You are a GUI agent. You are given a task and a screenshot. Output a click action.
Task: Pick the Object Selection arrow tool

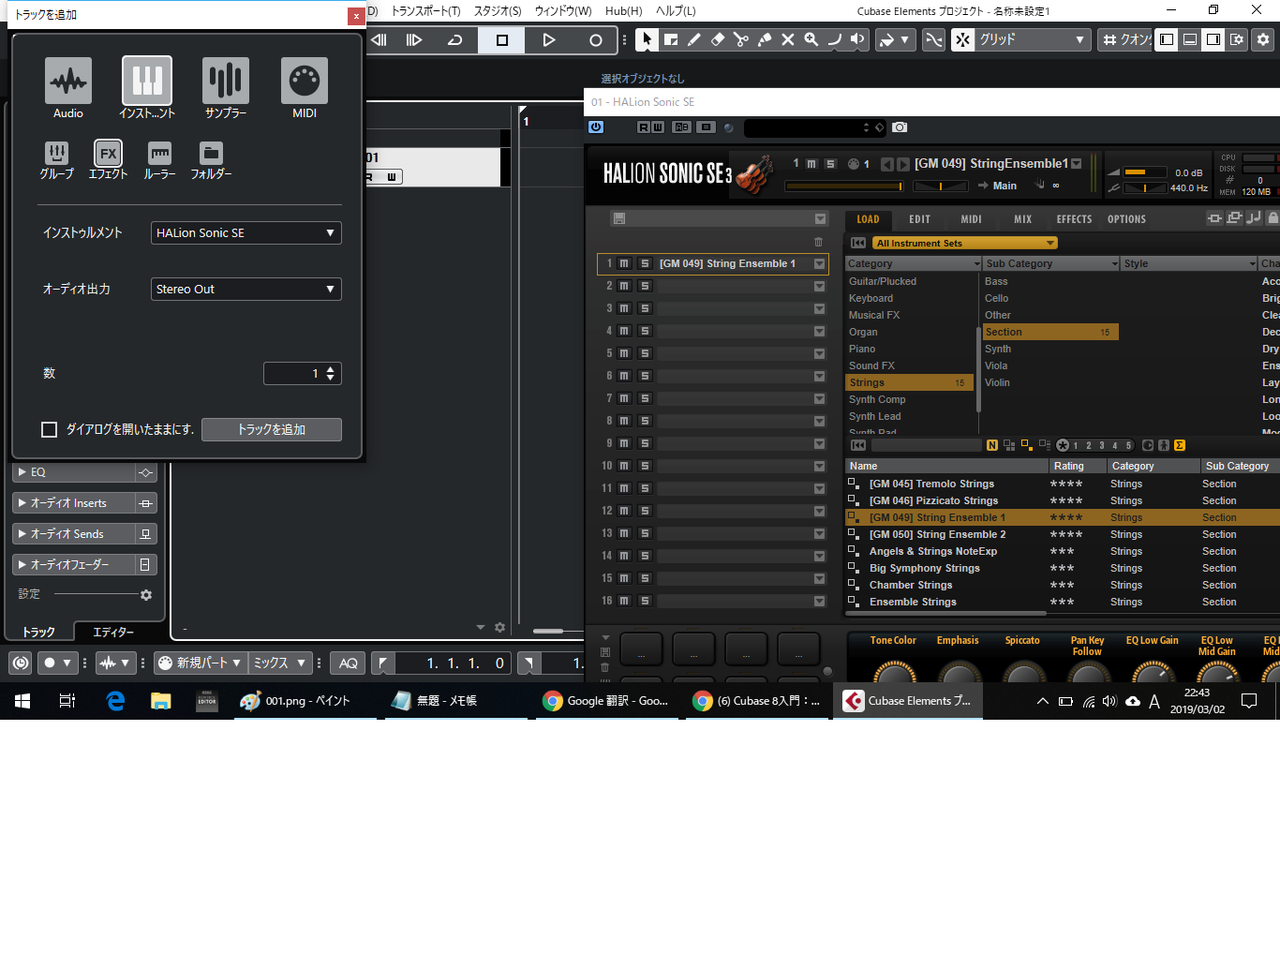tap(647, 40)
